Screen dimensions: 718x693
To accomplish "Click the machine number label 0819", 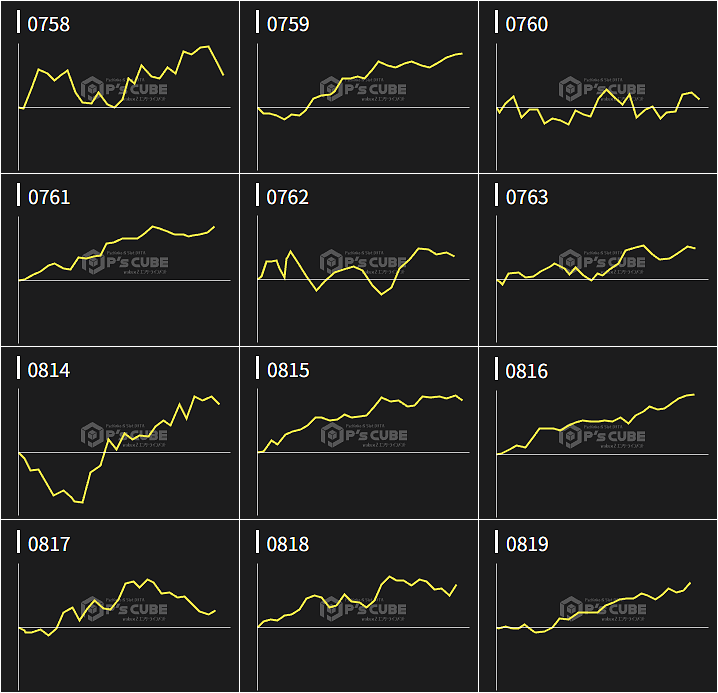I will 527,543.
